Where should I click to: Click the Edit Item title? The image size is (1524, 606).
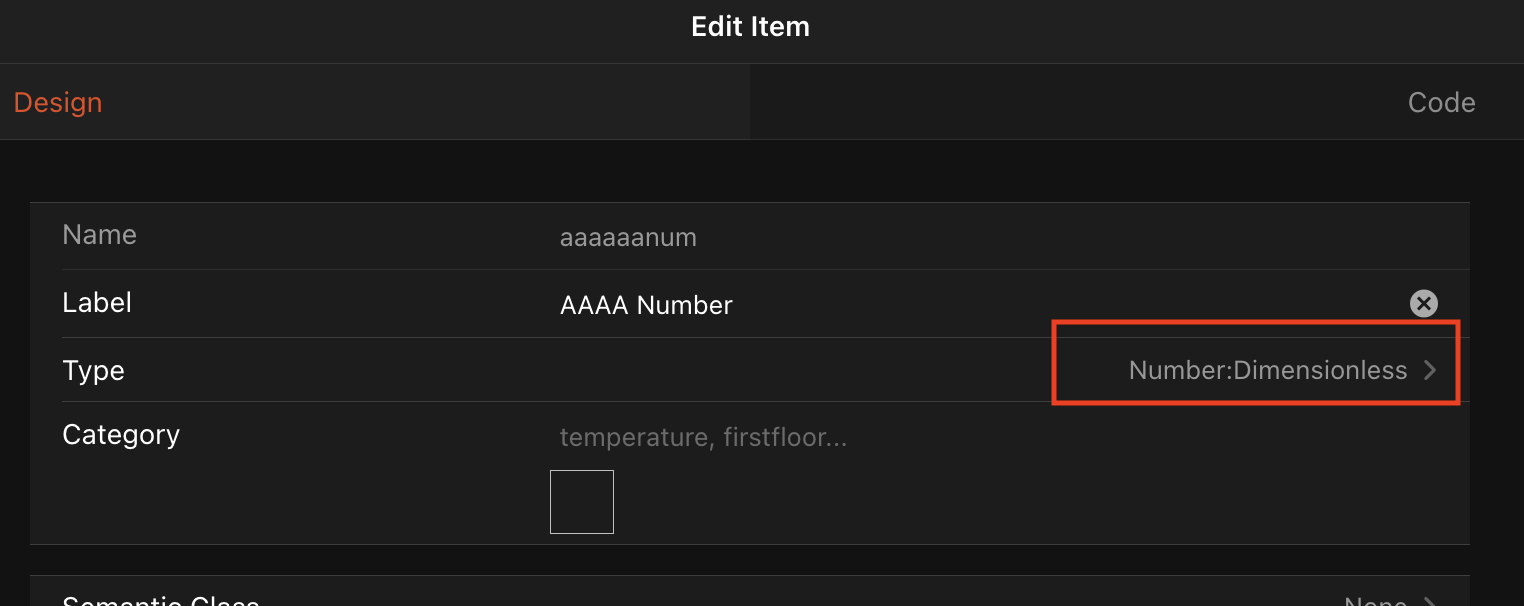[x=750, y=27]
